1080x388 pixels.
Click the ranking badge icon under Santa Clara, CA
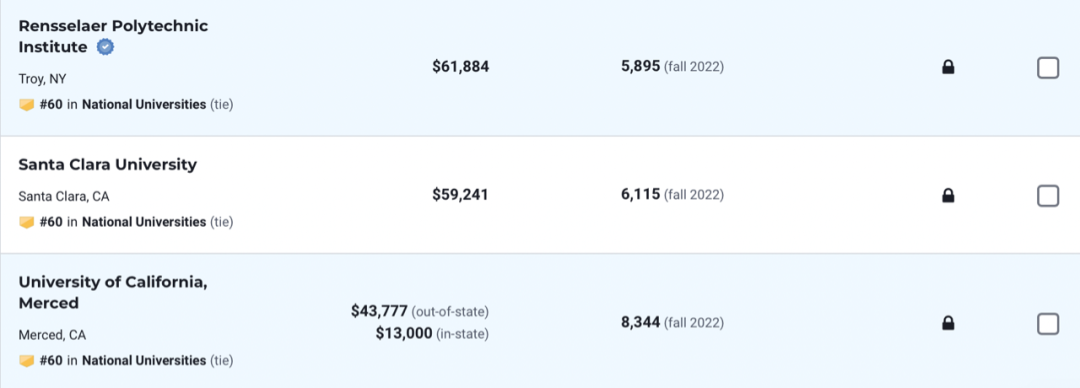[x=26, y=222]
